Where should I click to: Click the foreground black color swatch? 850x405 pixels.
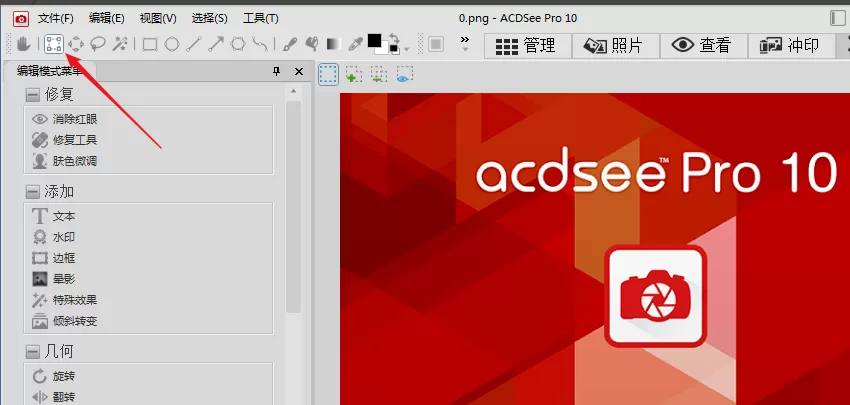tap(374, 41)
